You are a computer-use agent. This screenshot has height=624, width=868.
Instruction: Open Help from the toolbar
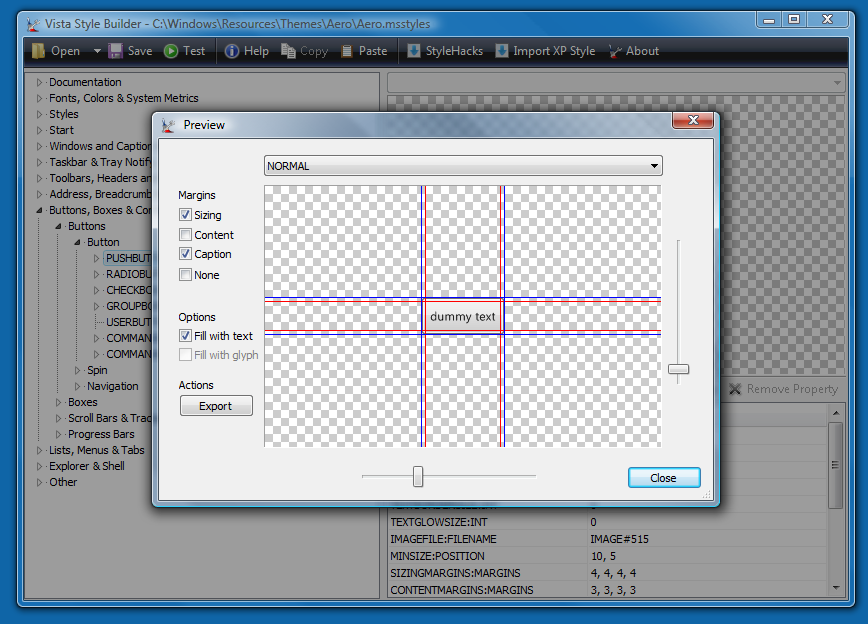pos(232,51)
